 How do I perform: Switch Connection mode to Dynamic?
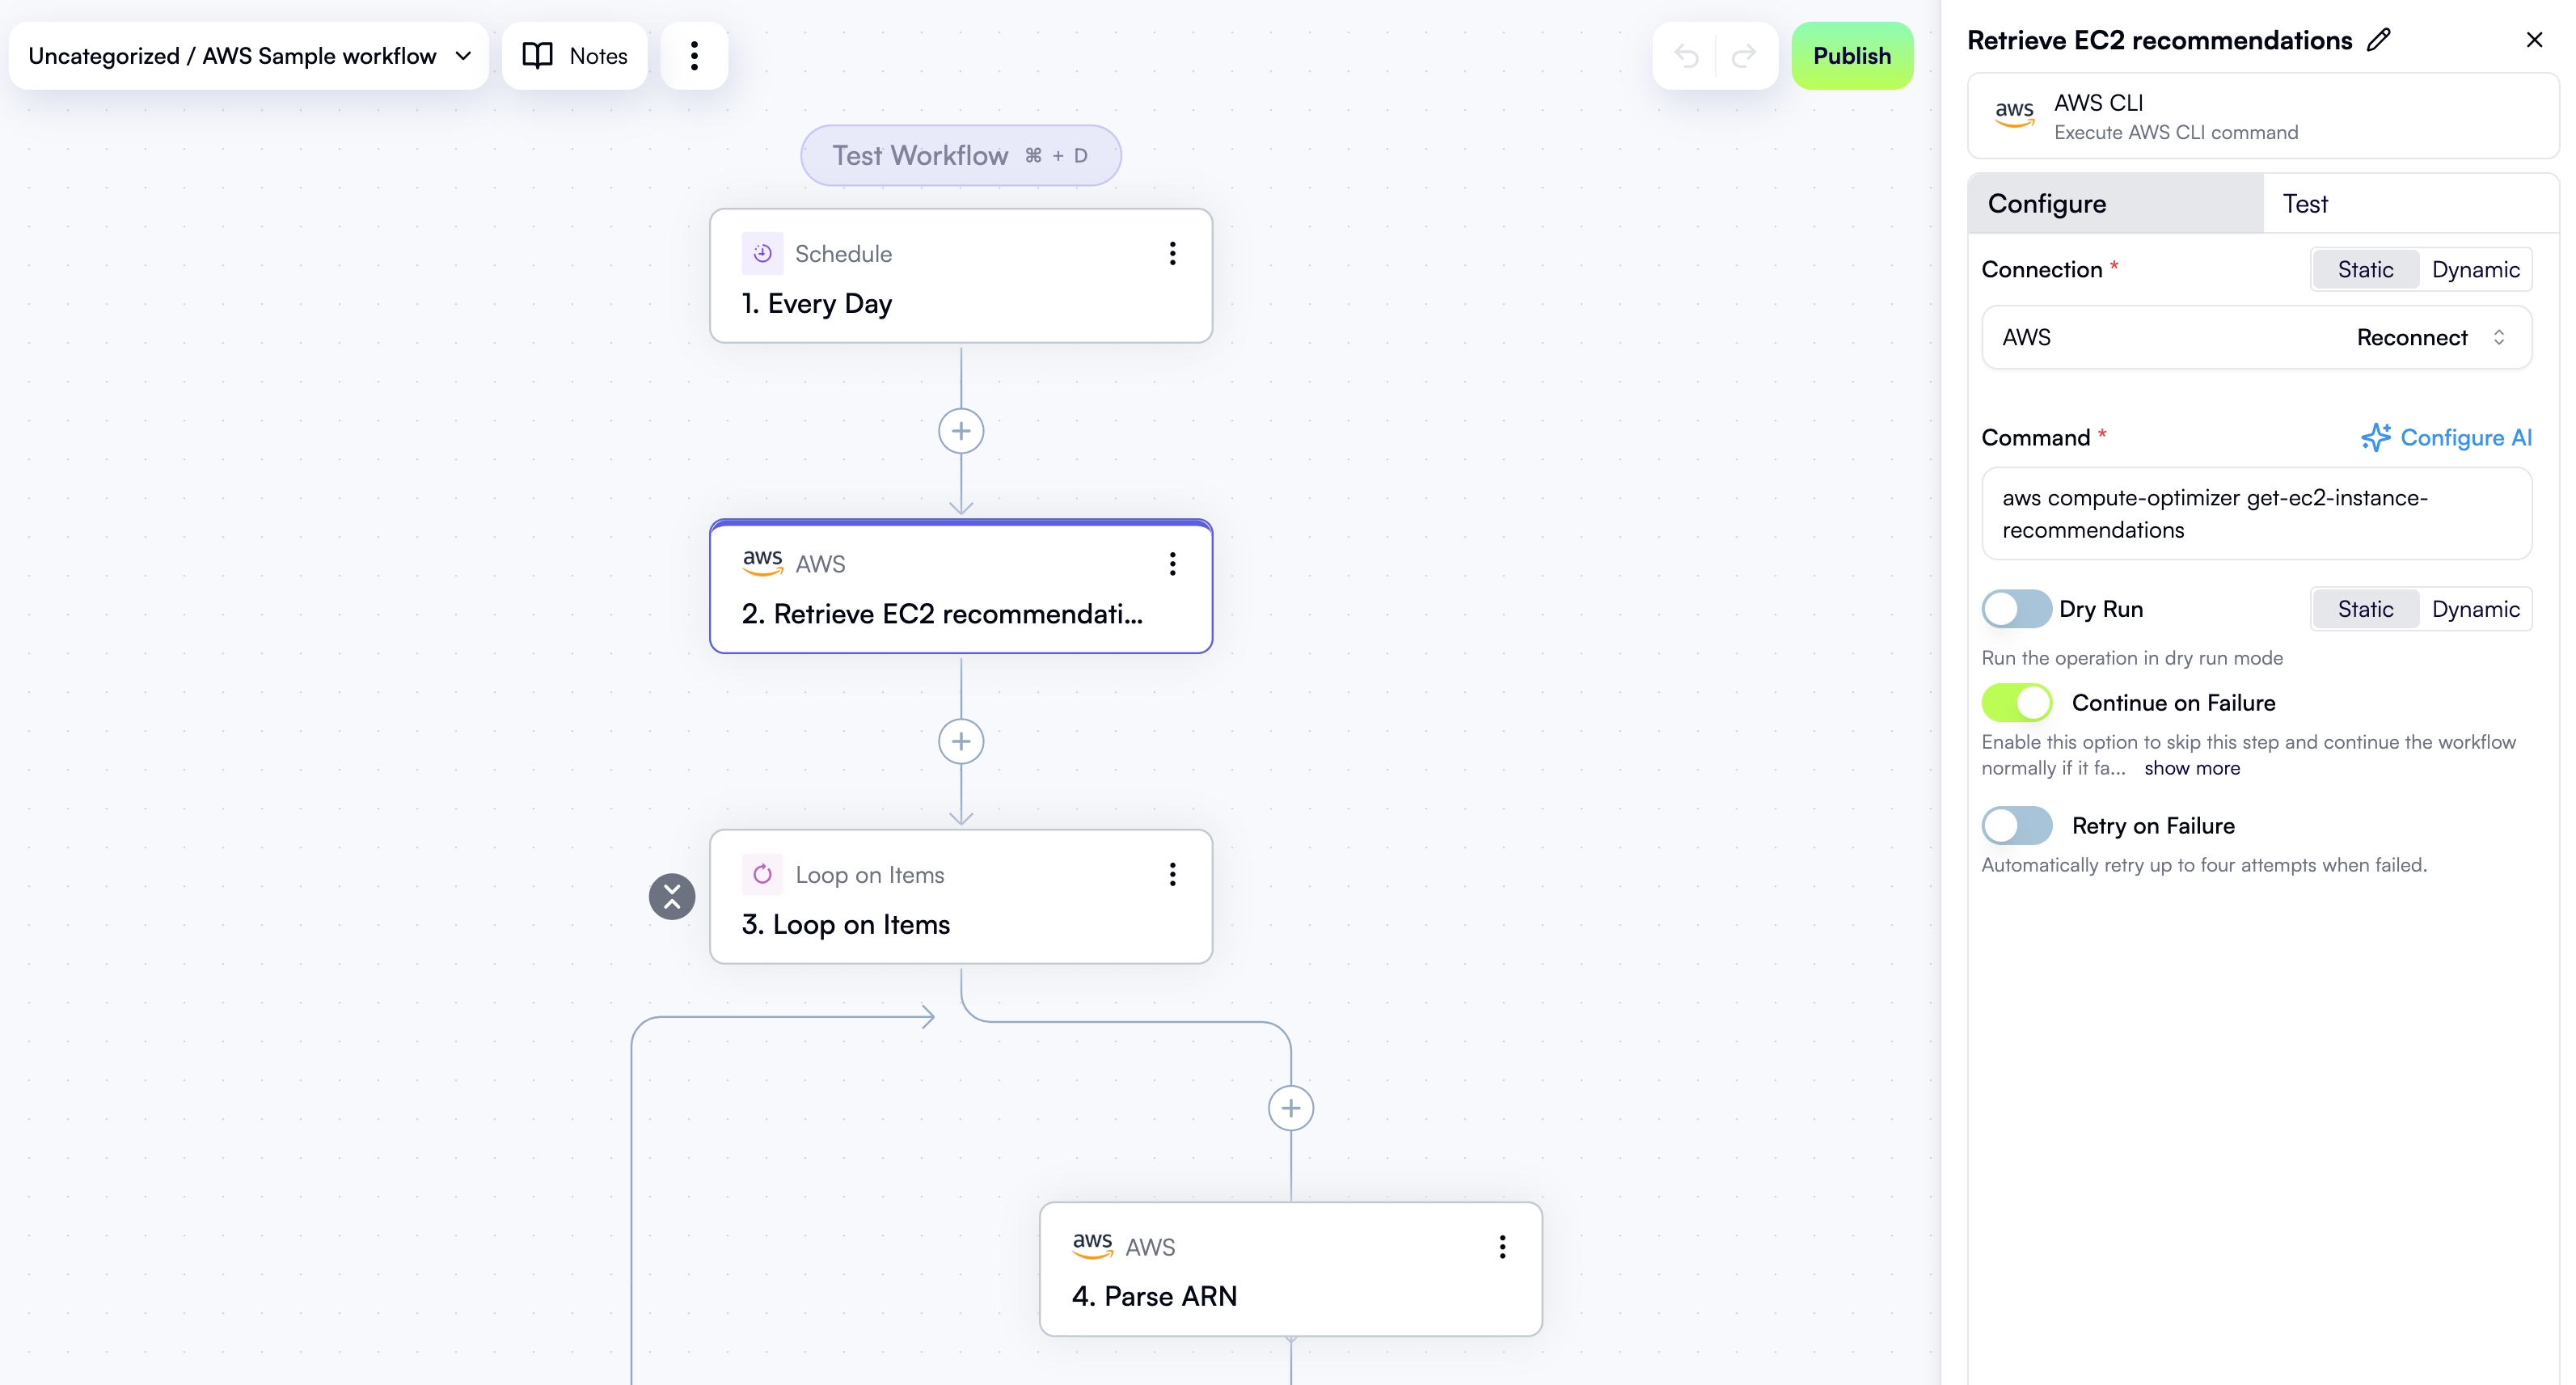pyautogui.click(x=2476, y=269)
